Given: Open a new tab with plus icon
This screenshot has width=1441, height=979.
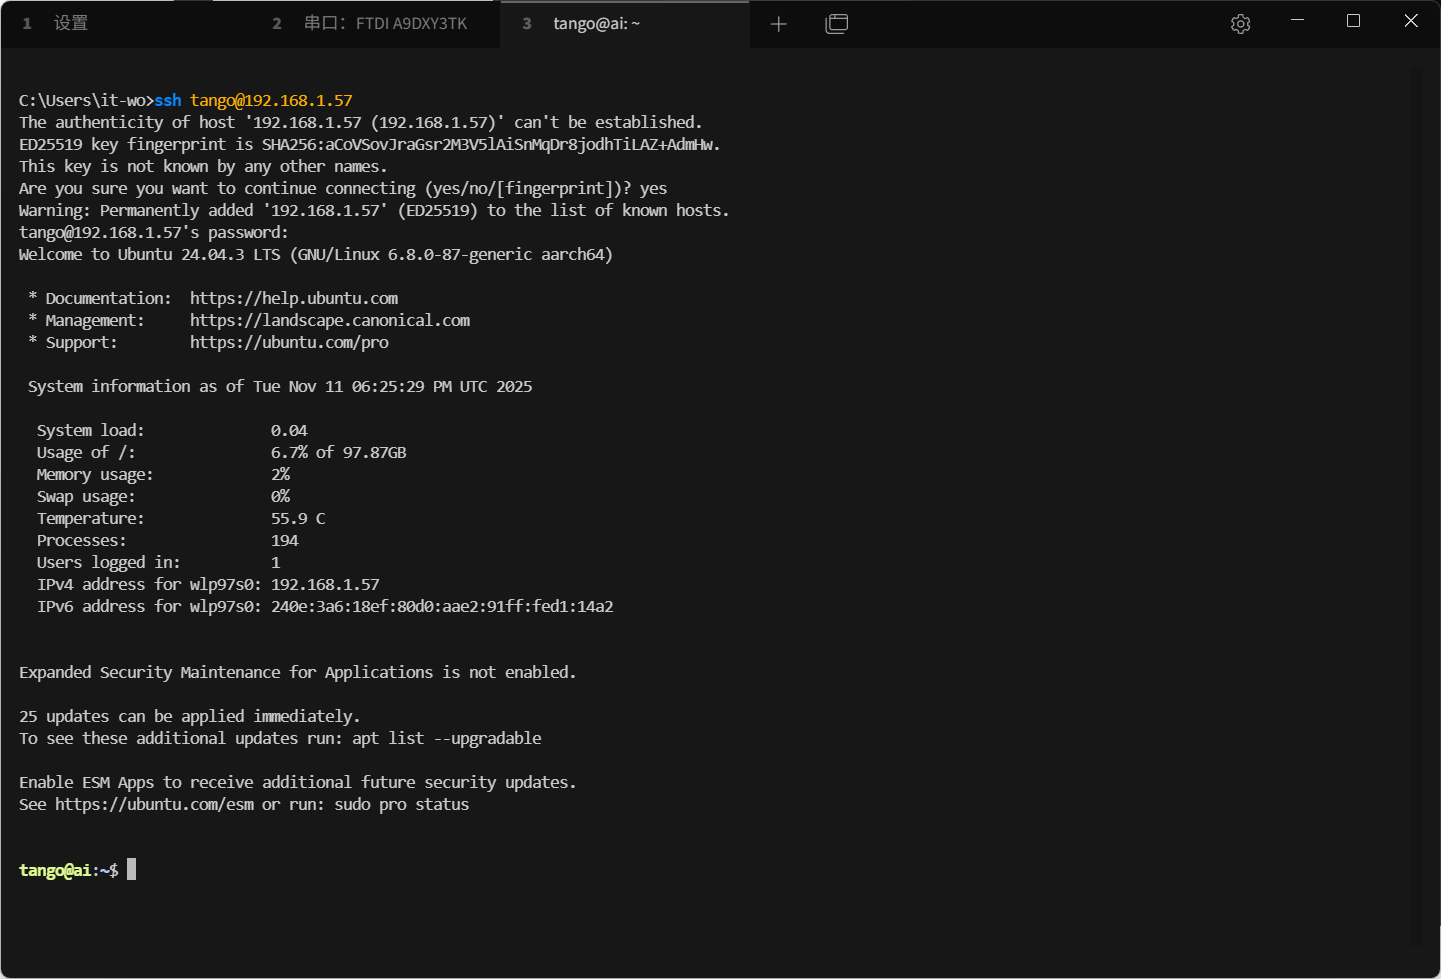Looking at the screenshot, I should [779, 24].
